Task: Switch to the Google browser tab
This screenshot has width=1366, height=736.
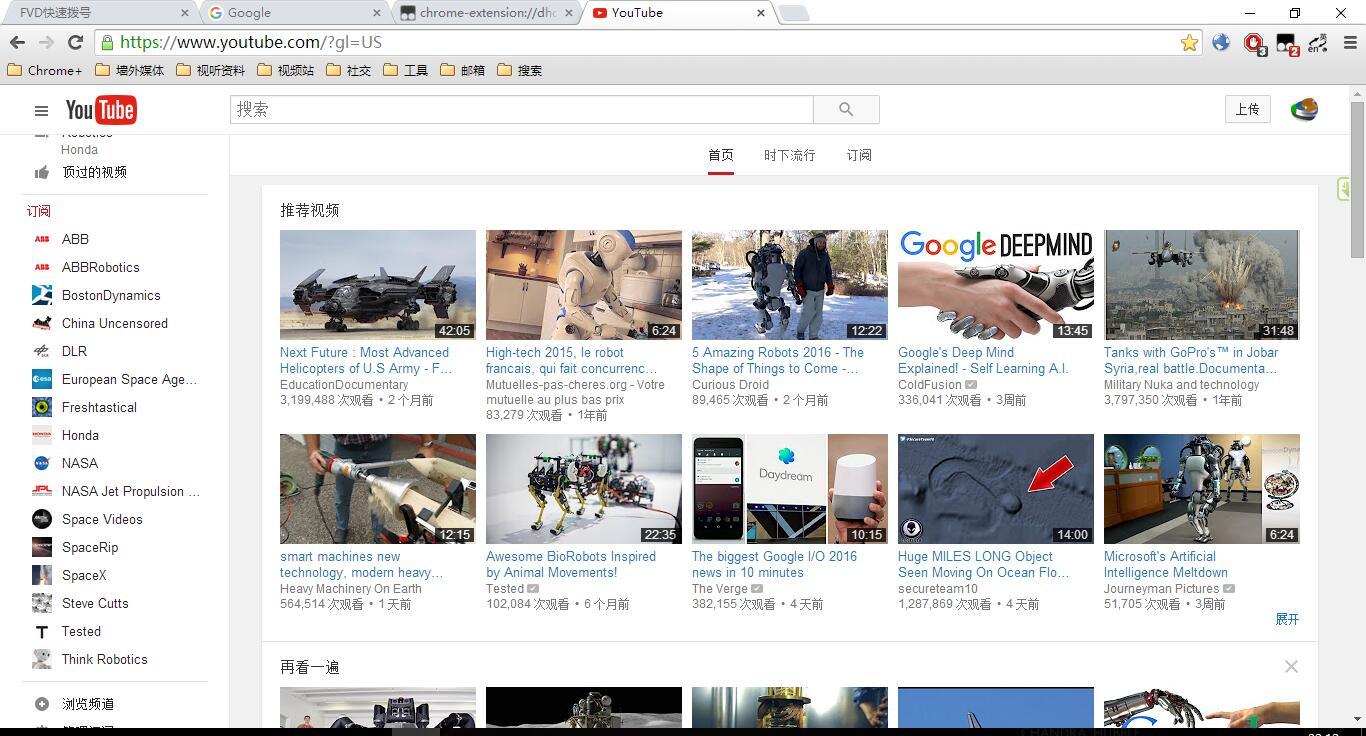Action: (295, 13)
